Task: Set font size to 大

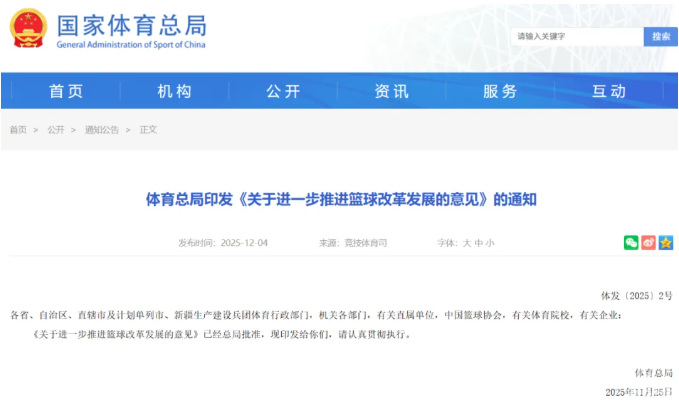Action: tap(467, 243)
